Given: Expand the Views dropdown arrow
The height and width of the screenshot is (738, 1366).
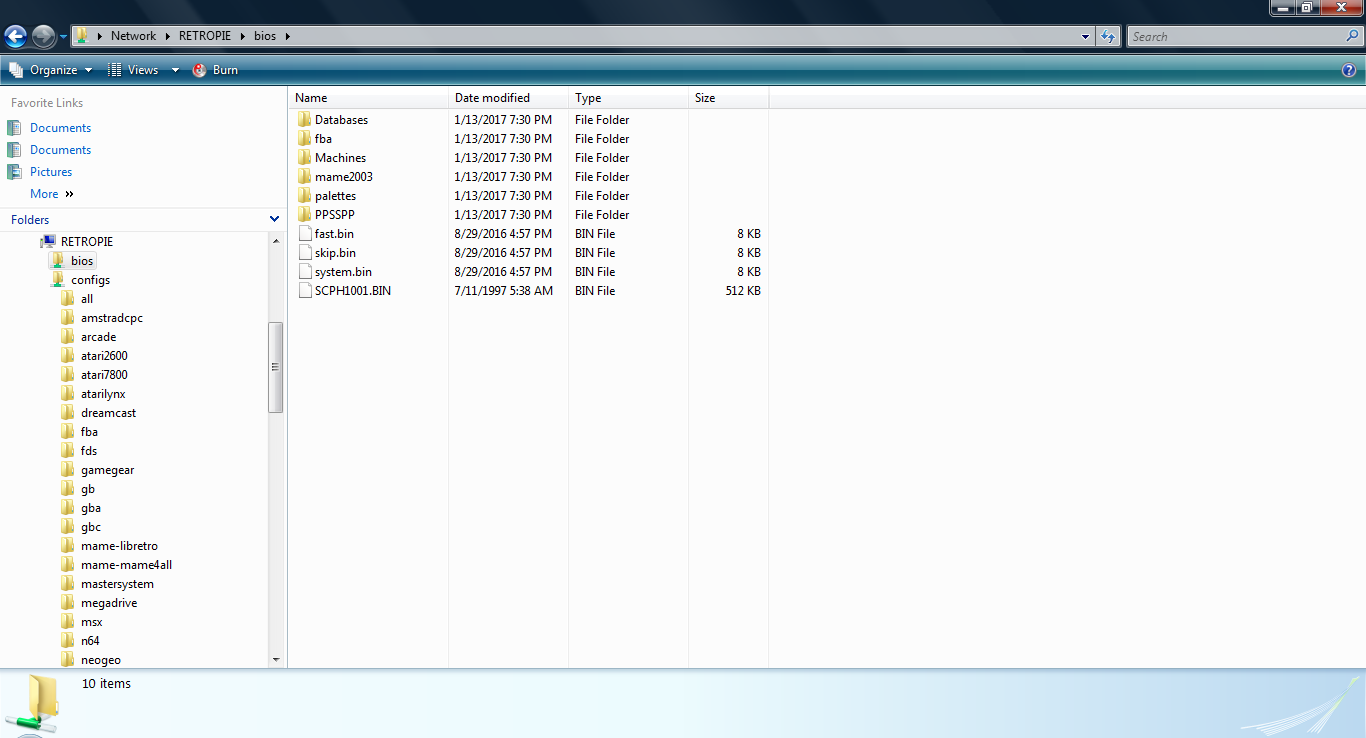Looking at the screenshot, I should [x=175, y=70].
